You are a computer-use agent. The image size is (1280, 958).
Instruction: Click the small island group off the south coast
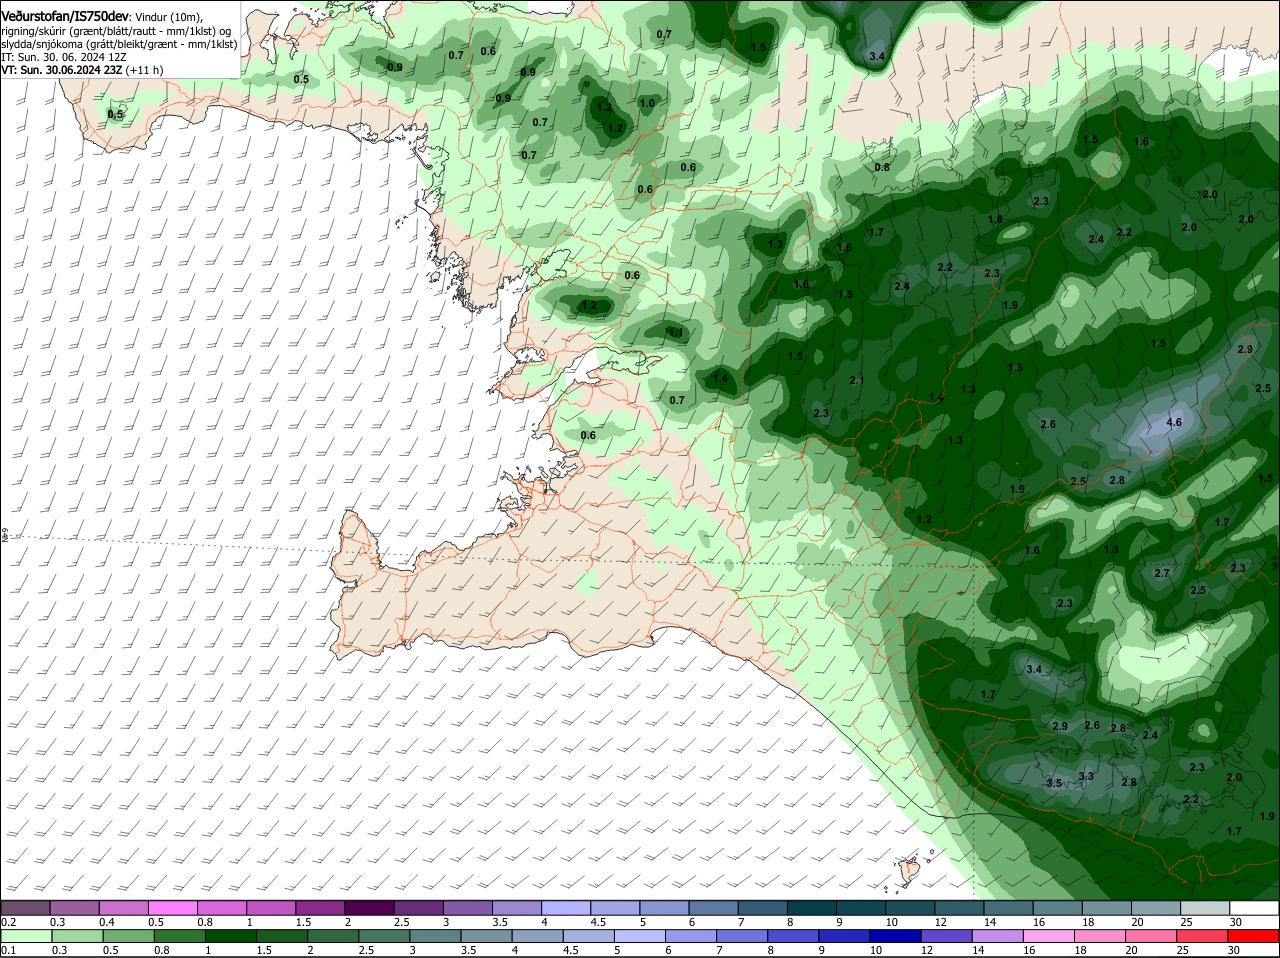click(x=909, y=870)
